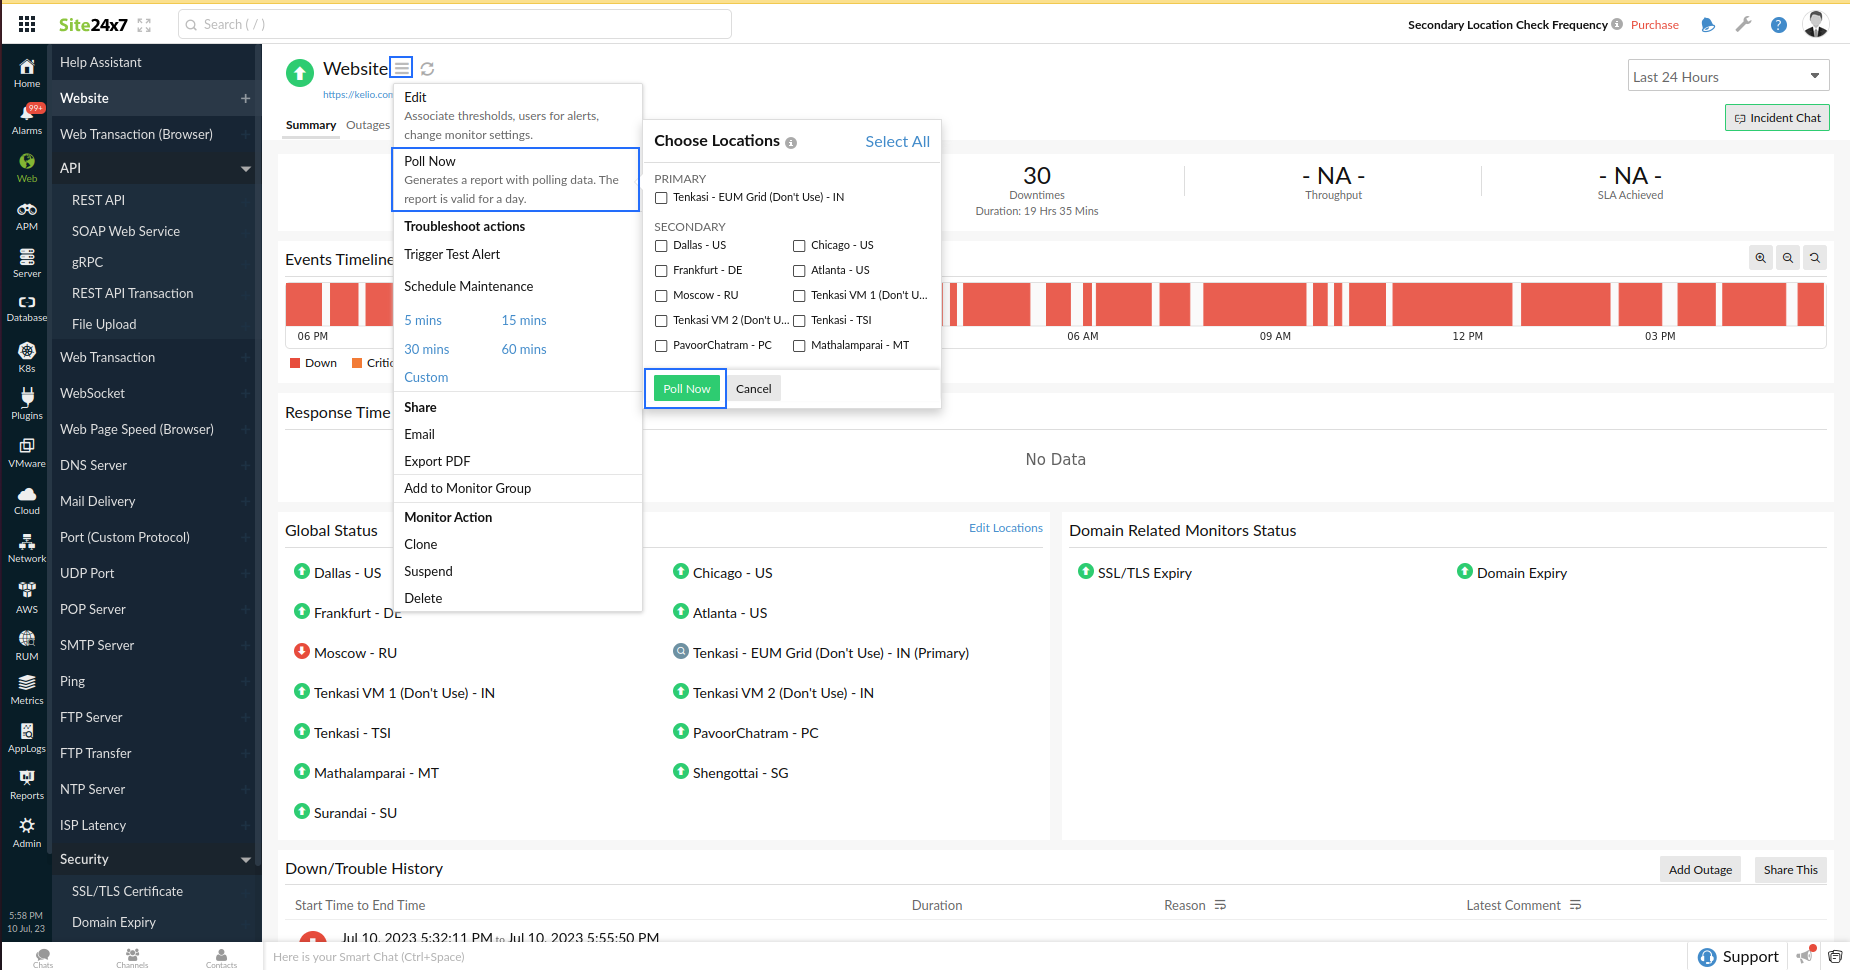
Task: Open the APM sidebar section
Action: (27, 215)
